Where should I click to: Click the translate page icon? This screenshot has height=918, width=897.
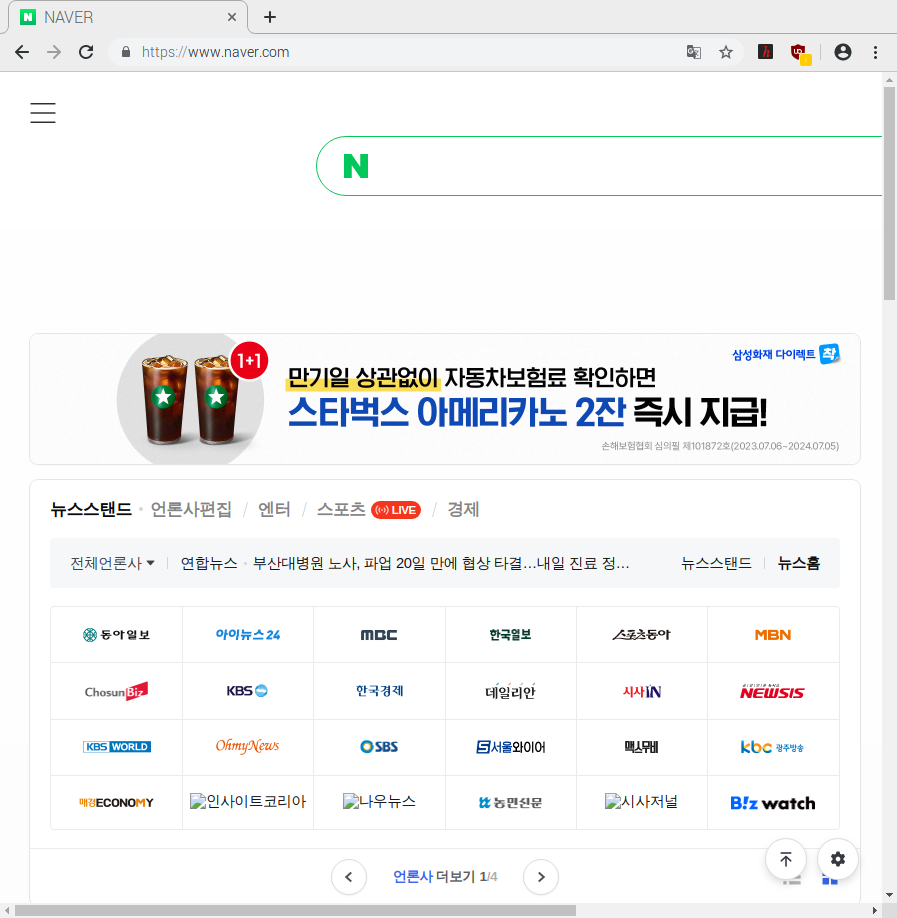[694, 52]
